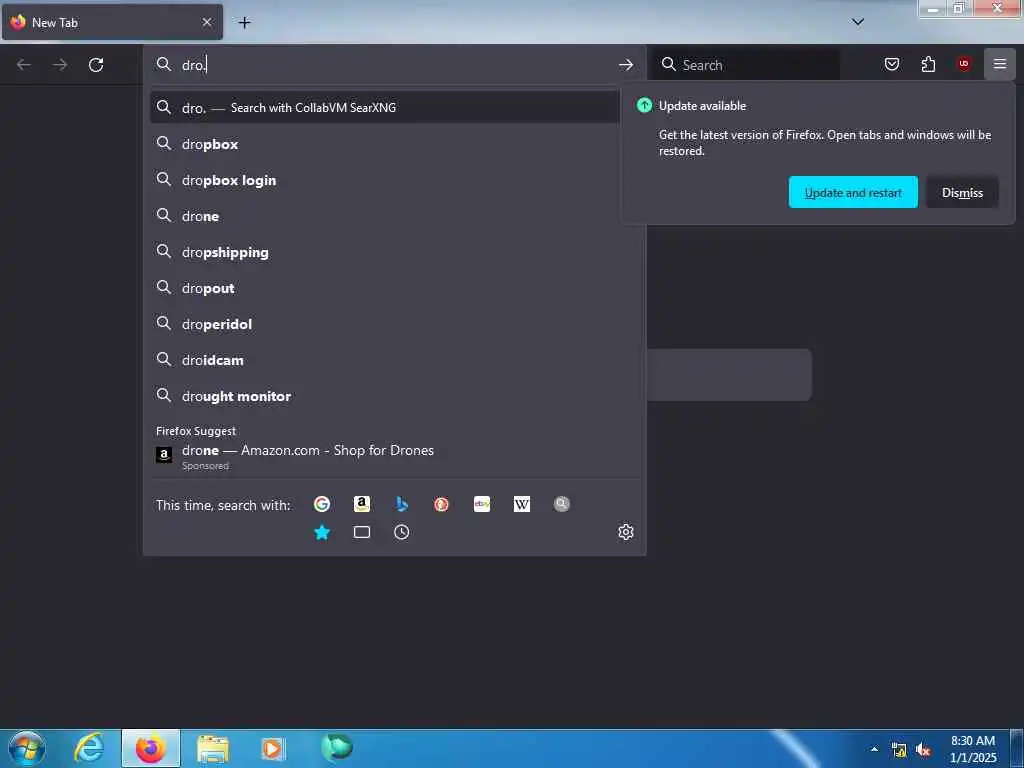Select the gray magnifier search engine icon

click(562, 504)
